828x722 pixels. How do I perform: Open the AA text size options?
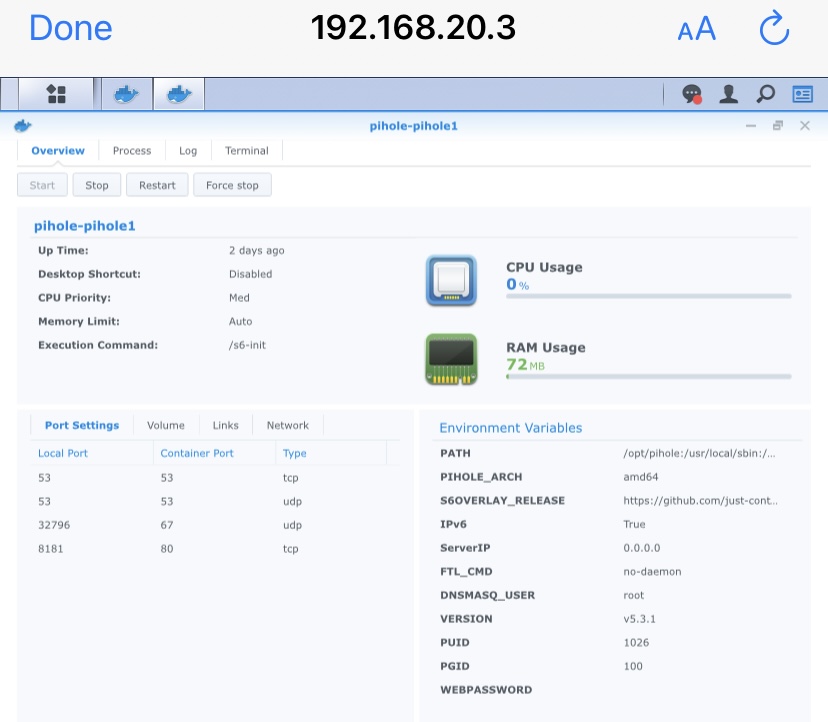pos(697,29)
